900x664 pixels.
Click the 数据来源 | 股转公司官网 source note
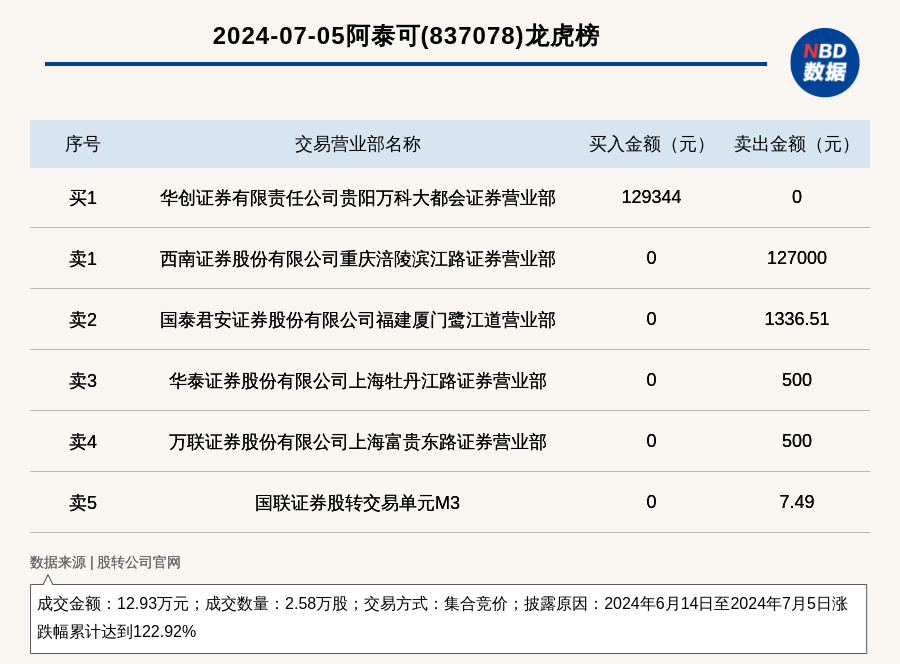105,562
